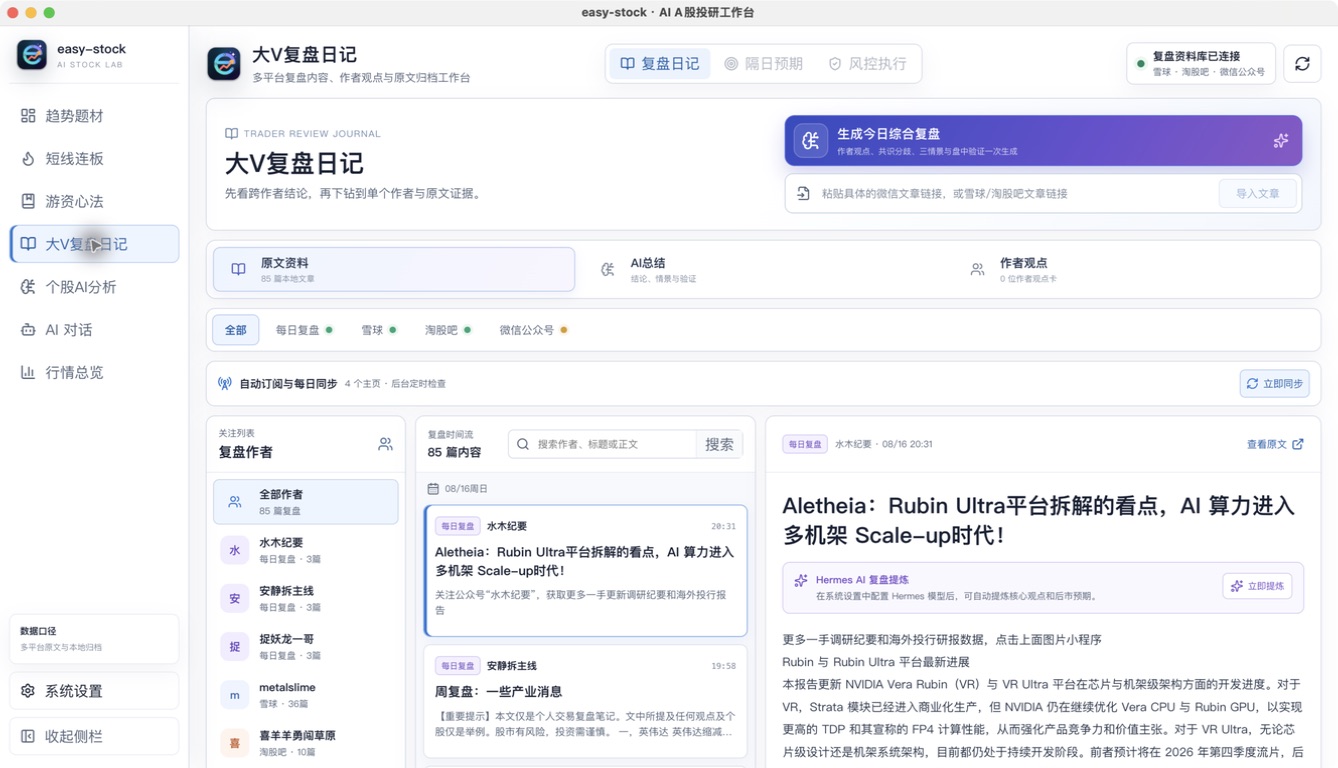Image resolution: width=1338 pixels, height=768 pixels.
Task: Click the import file icon beside link field
Action: coord(803,194)
